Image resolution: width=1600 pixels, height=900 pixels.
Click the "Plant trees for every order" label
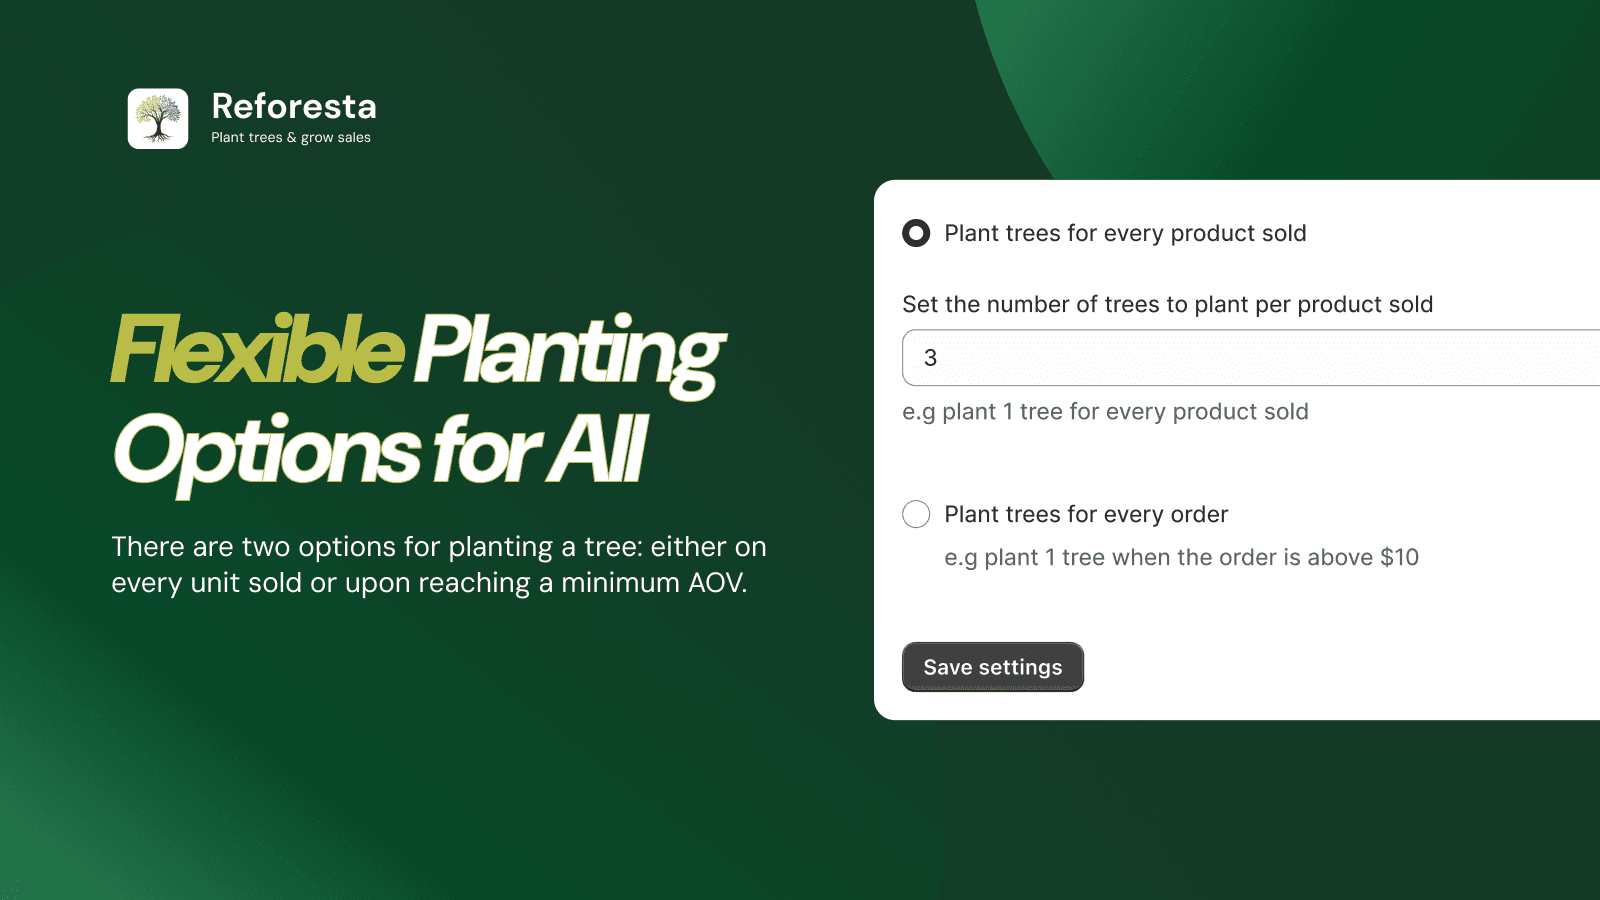coord(1086,514)
